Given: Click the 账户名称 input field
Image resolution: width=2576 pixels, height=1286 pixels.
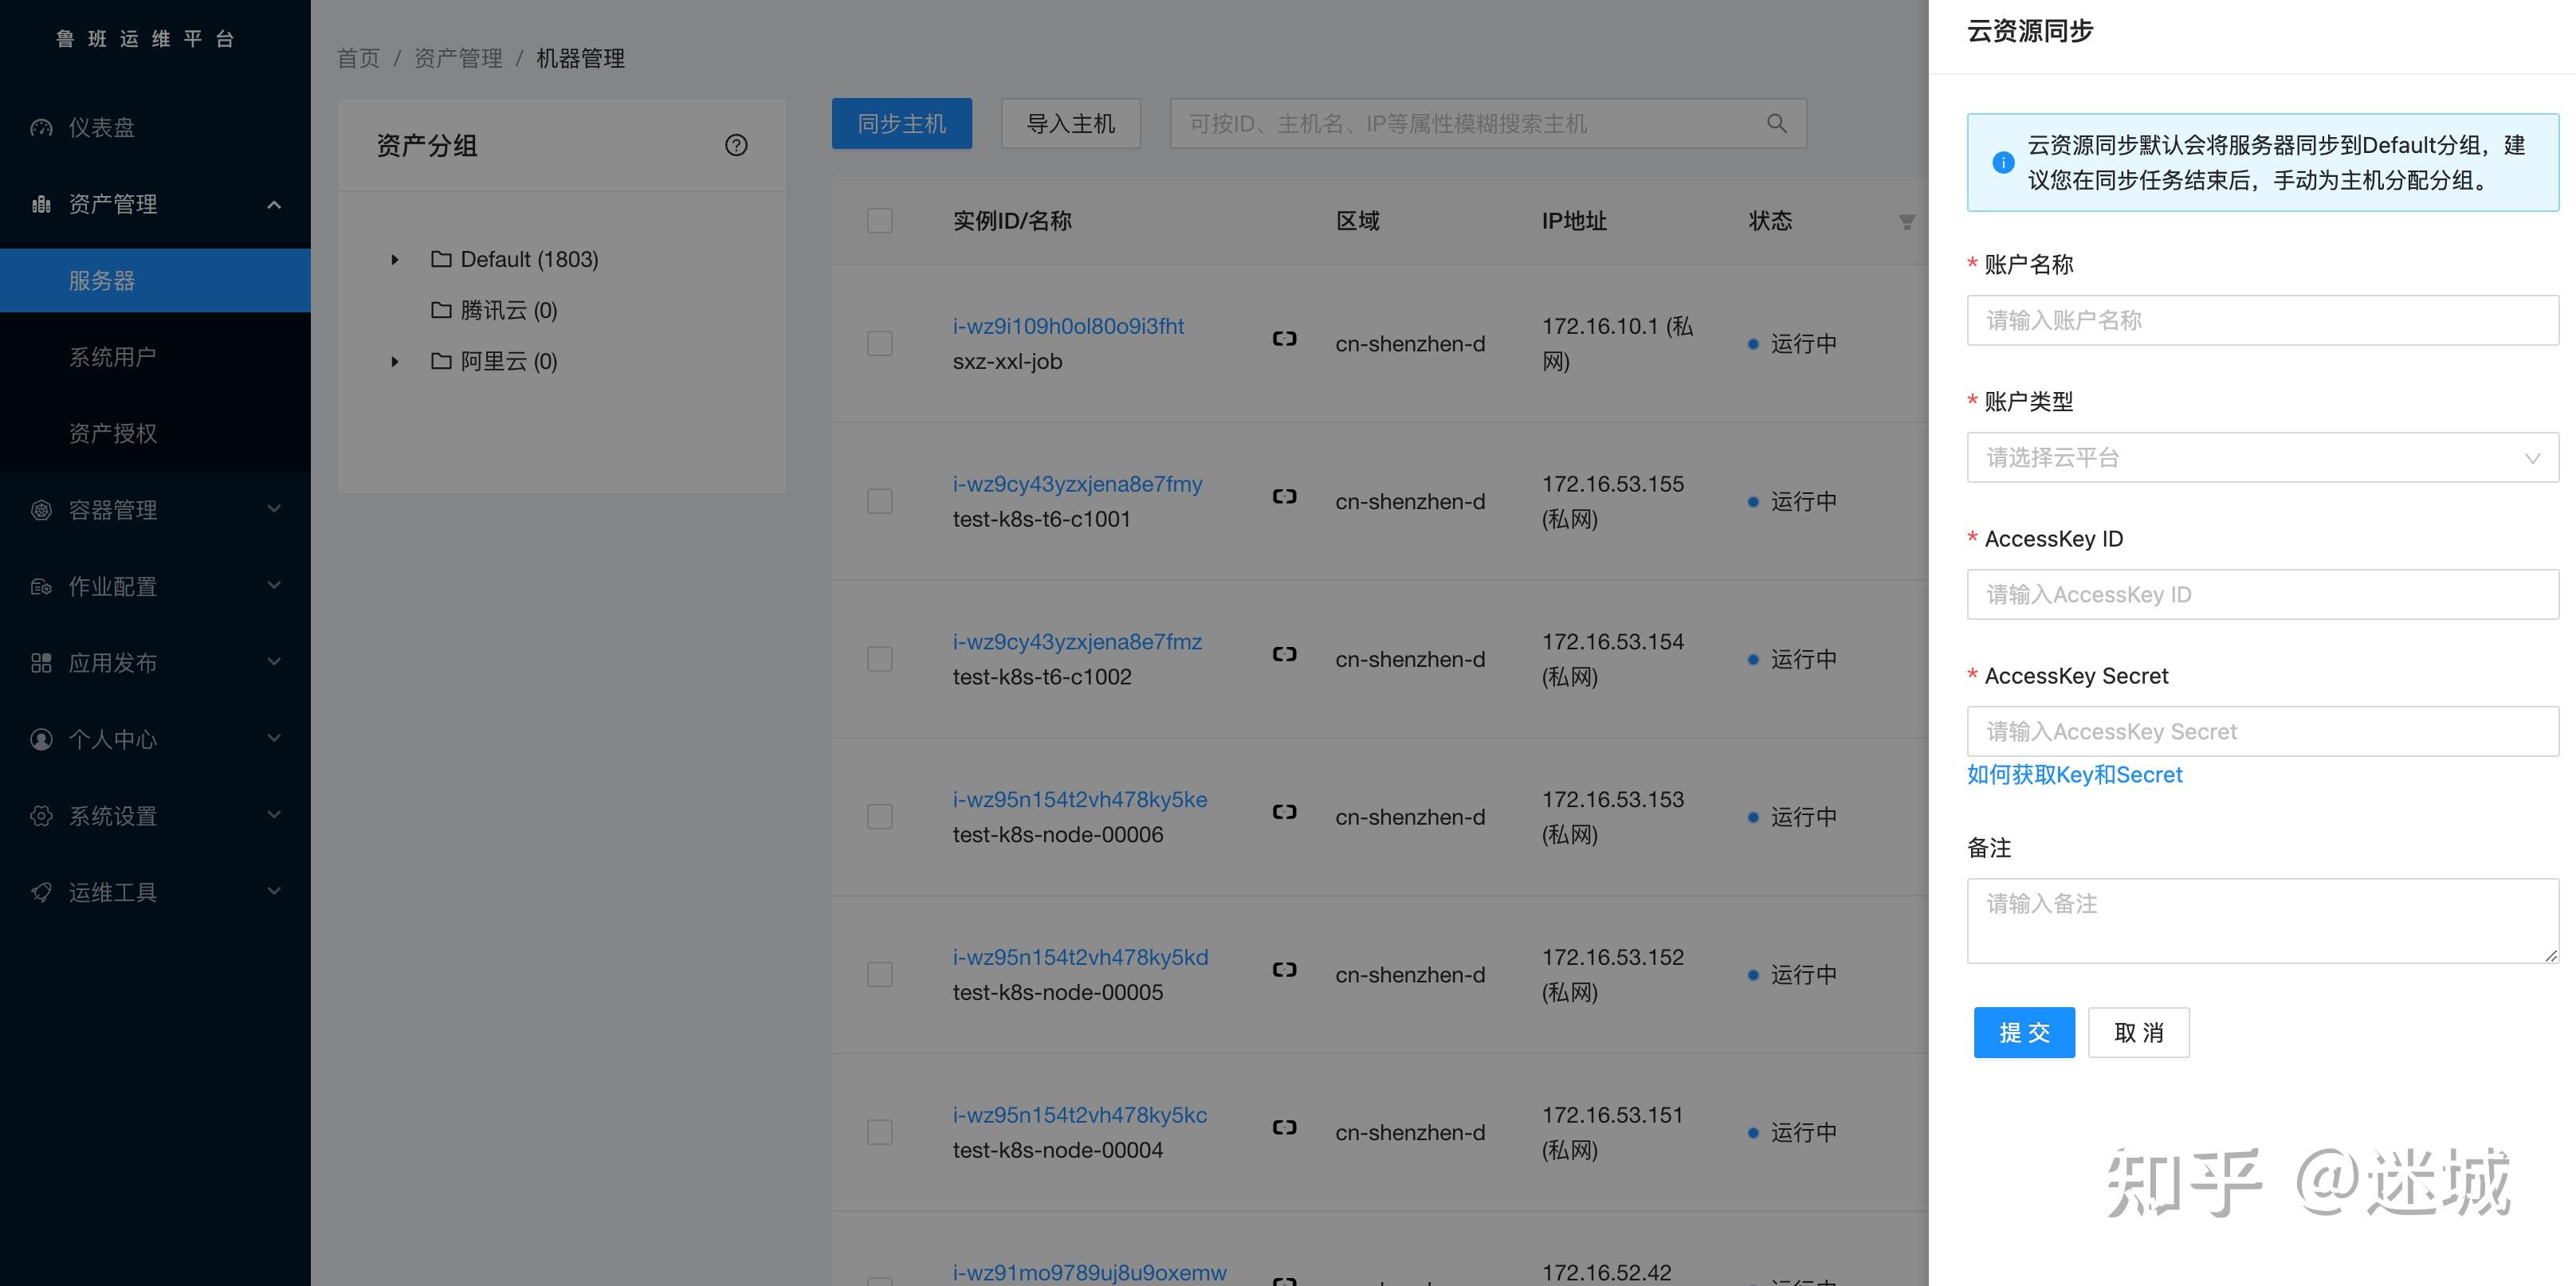Looking at the screenshot, I should pyautogui.click(x=2262, y=320).
